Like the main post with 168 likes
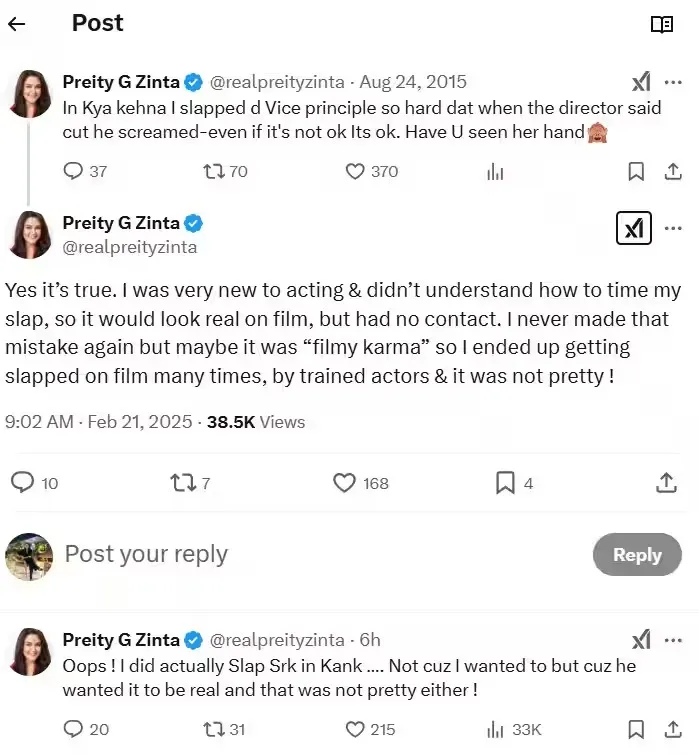 click(344, 483)
